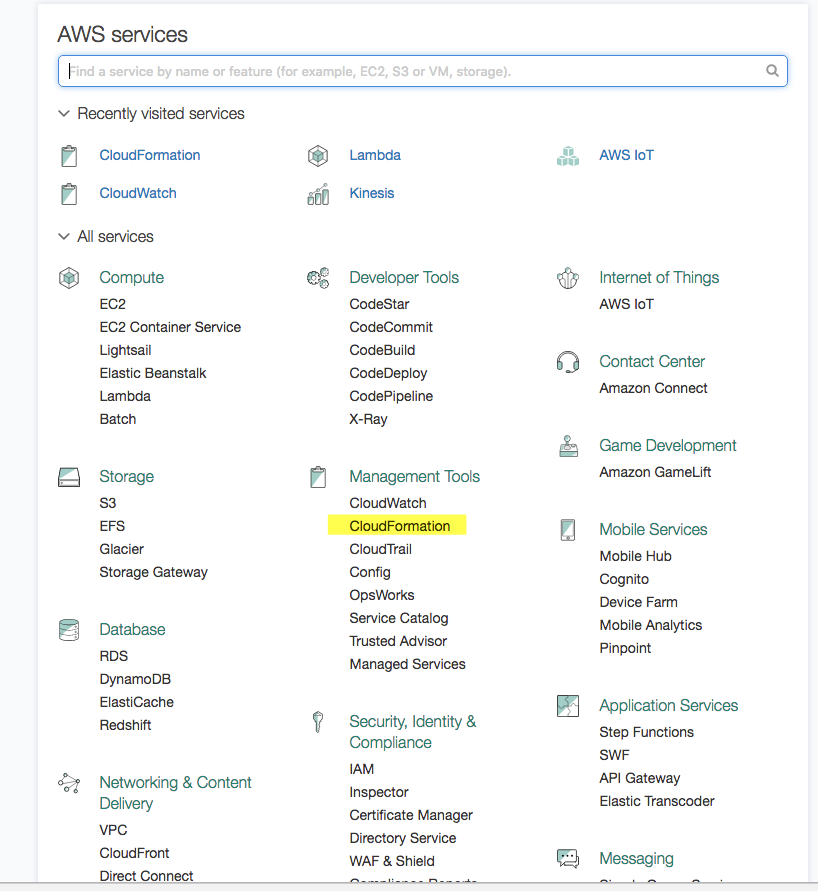Screen dimensions: 818x891
Task: Click the Storage drive icon
Action: 69,477
